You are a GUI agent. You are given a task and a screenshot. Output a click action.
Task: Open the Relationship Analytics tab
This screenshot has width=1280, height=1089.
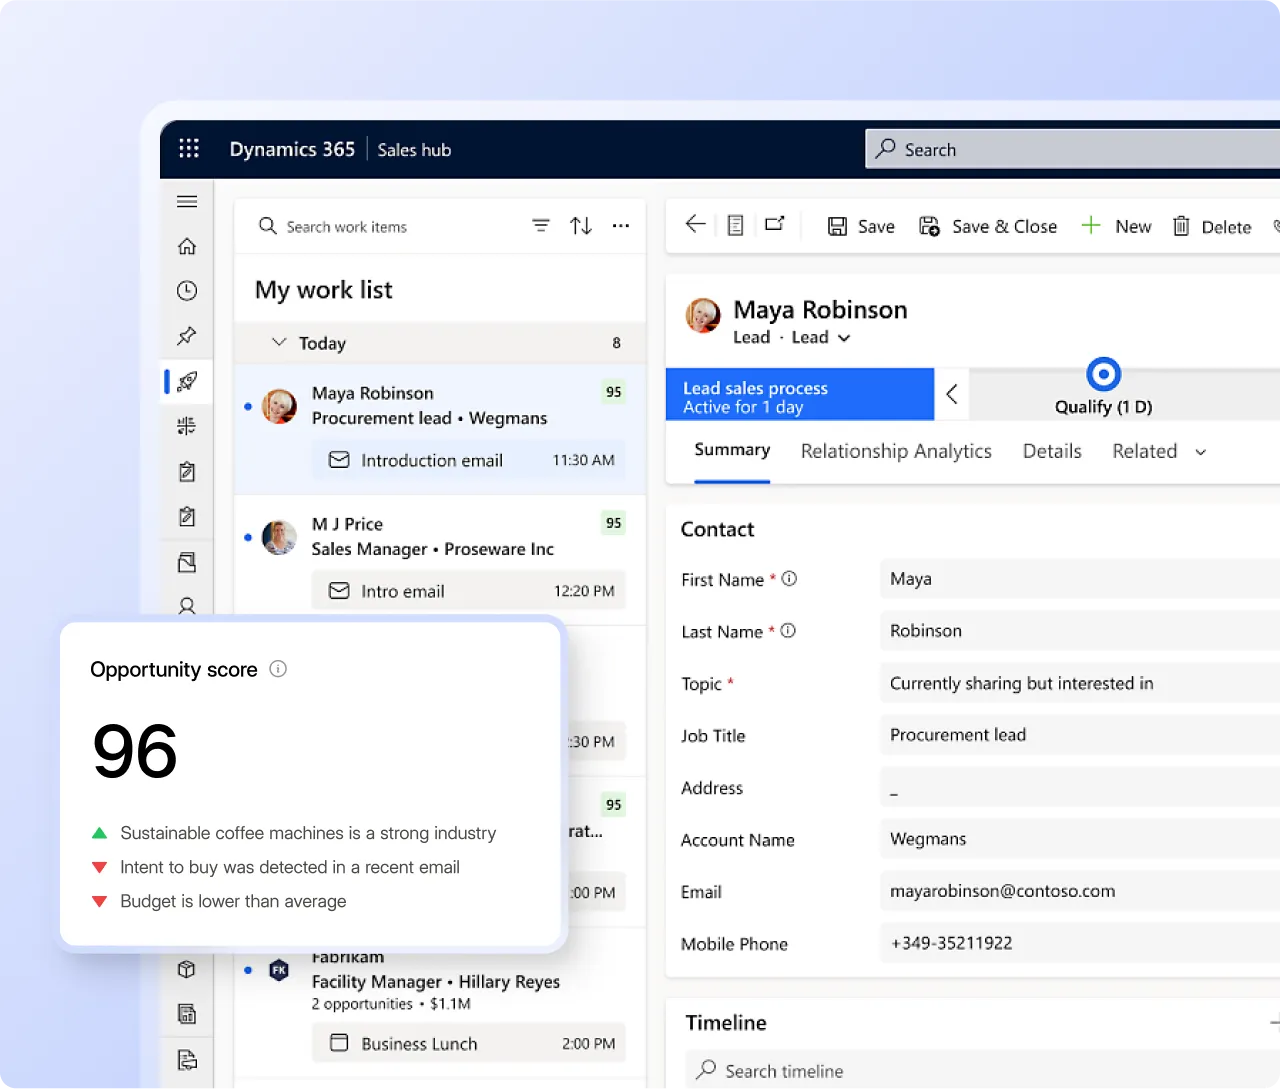tap(896, 451)
